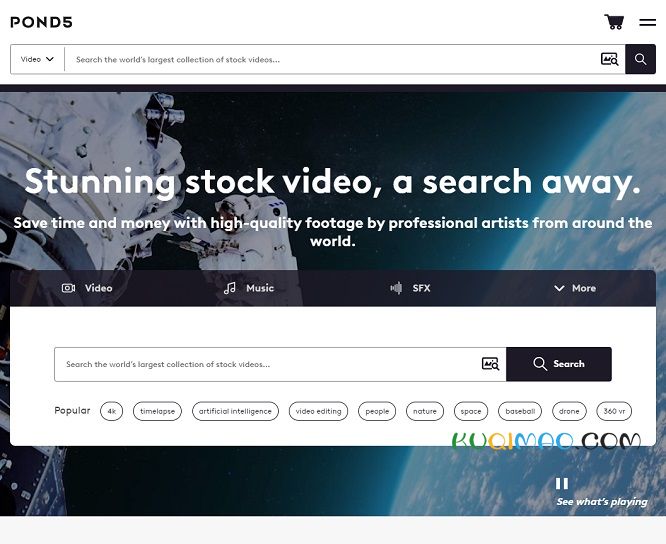Pick the people popular tag

coord(377,411)
